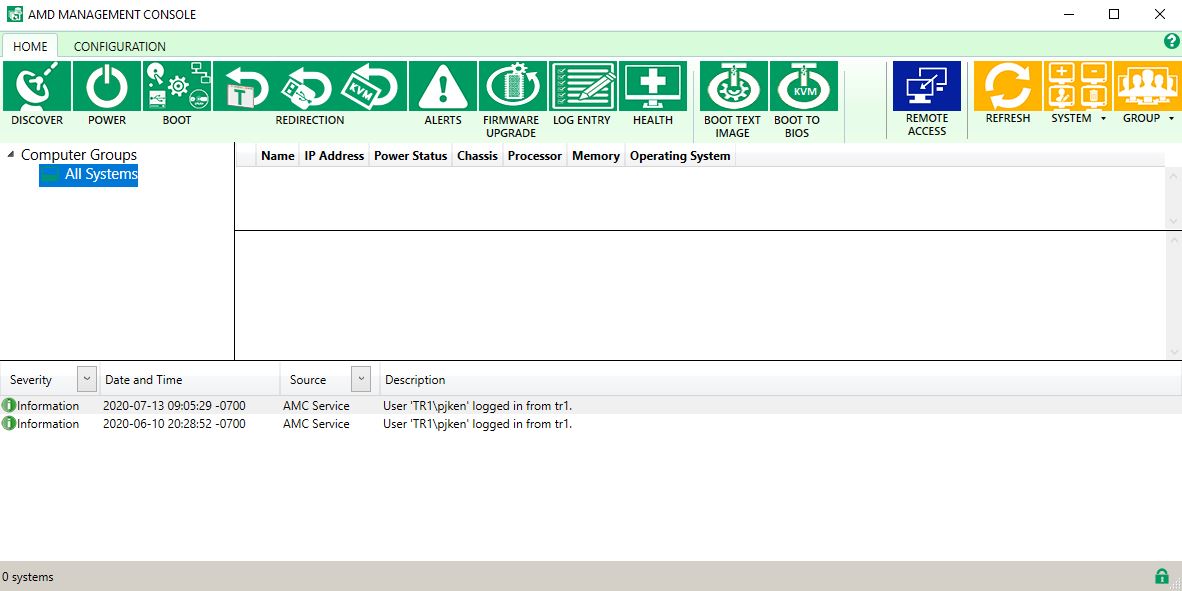
Task: Click the '0 systems' status bar text
Action: tap(28, 577)
